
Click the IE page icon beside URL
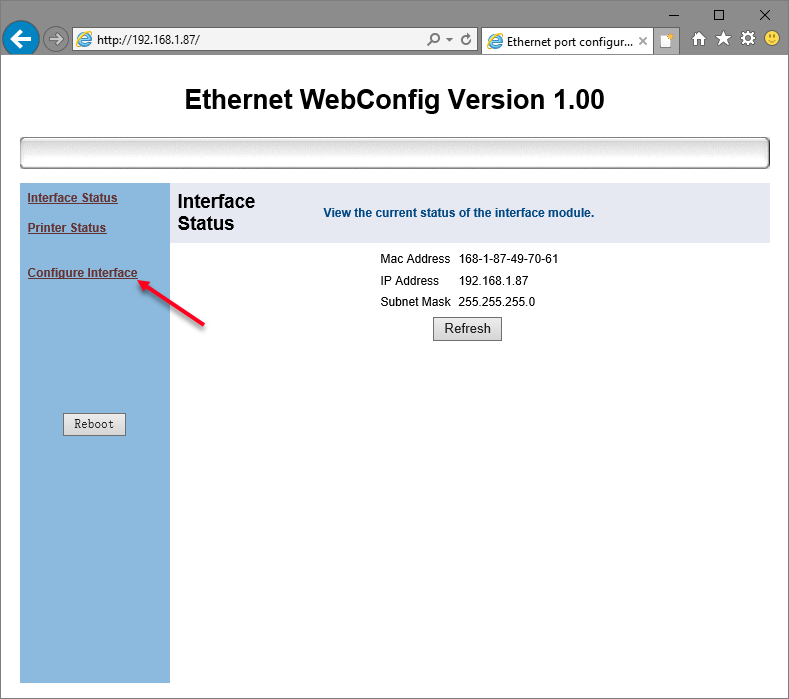coord(84,39)
